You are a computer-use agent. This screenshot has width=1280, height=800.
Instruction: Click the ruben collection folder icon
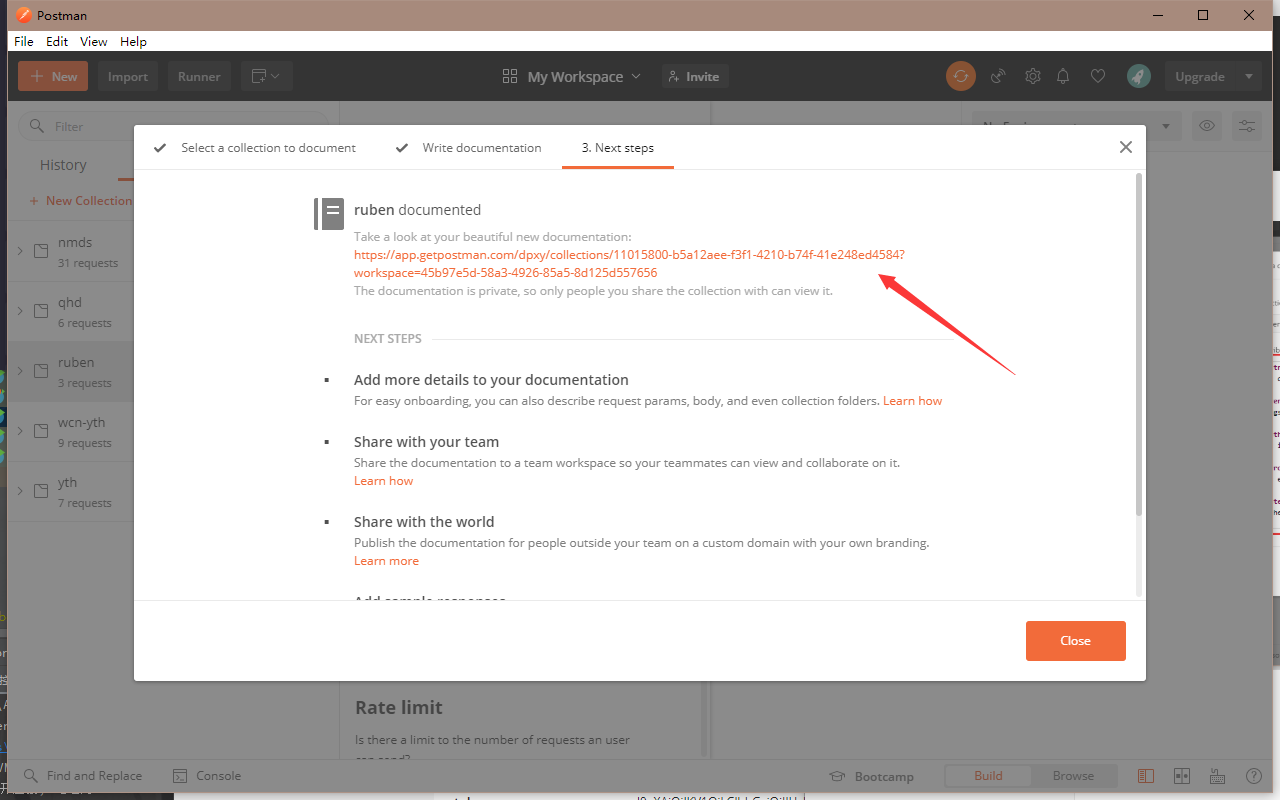tap(41, 371)
